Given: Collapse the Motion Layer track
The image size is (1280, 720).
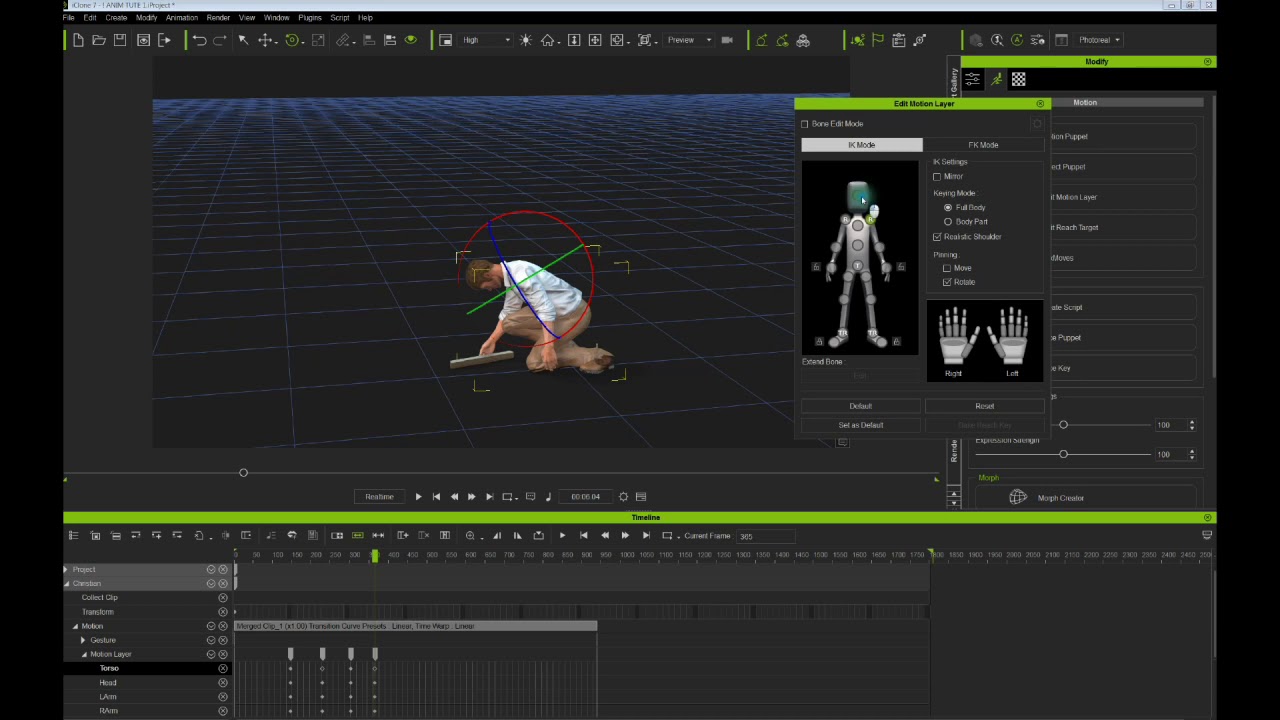Looking at the screenshot, I should 84,654.
